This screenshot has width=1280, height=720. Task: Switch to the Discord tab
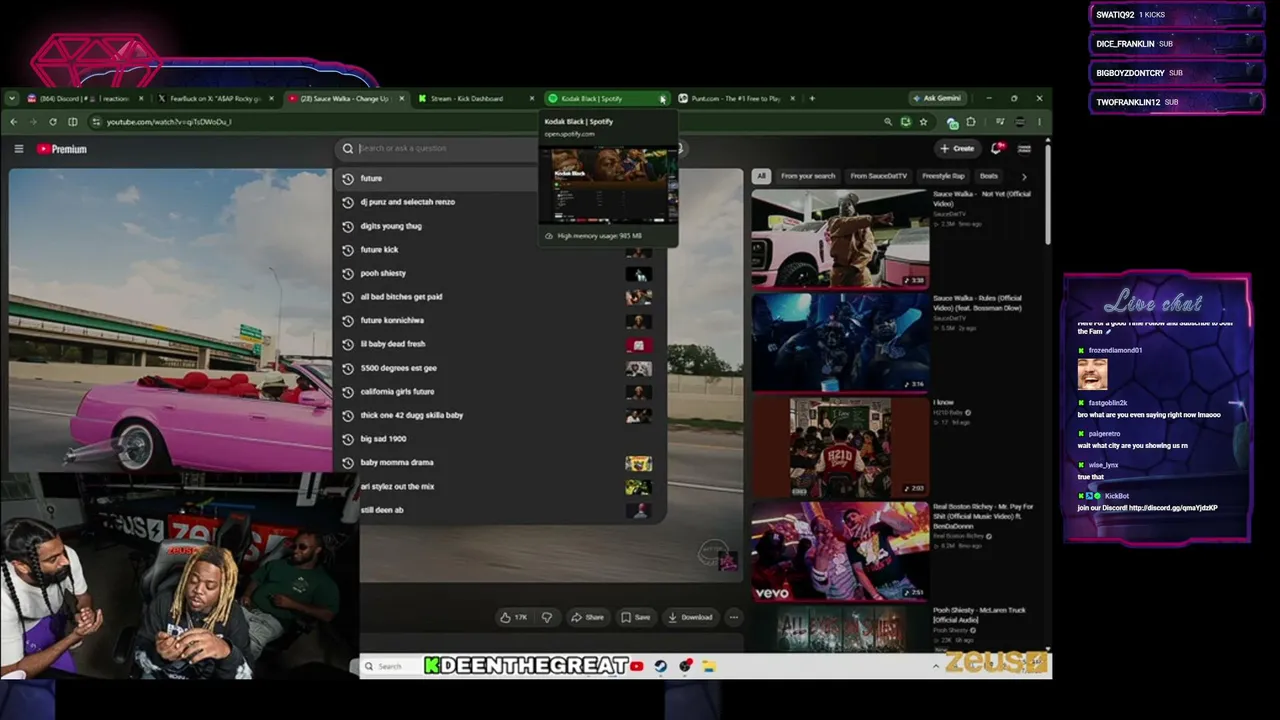coord(84,98)
